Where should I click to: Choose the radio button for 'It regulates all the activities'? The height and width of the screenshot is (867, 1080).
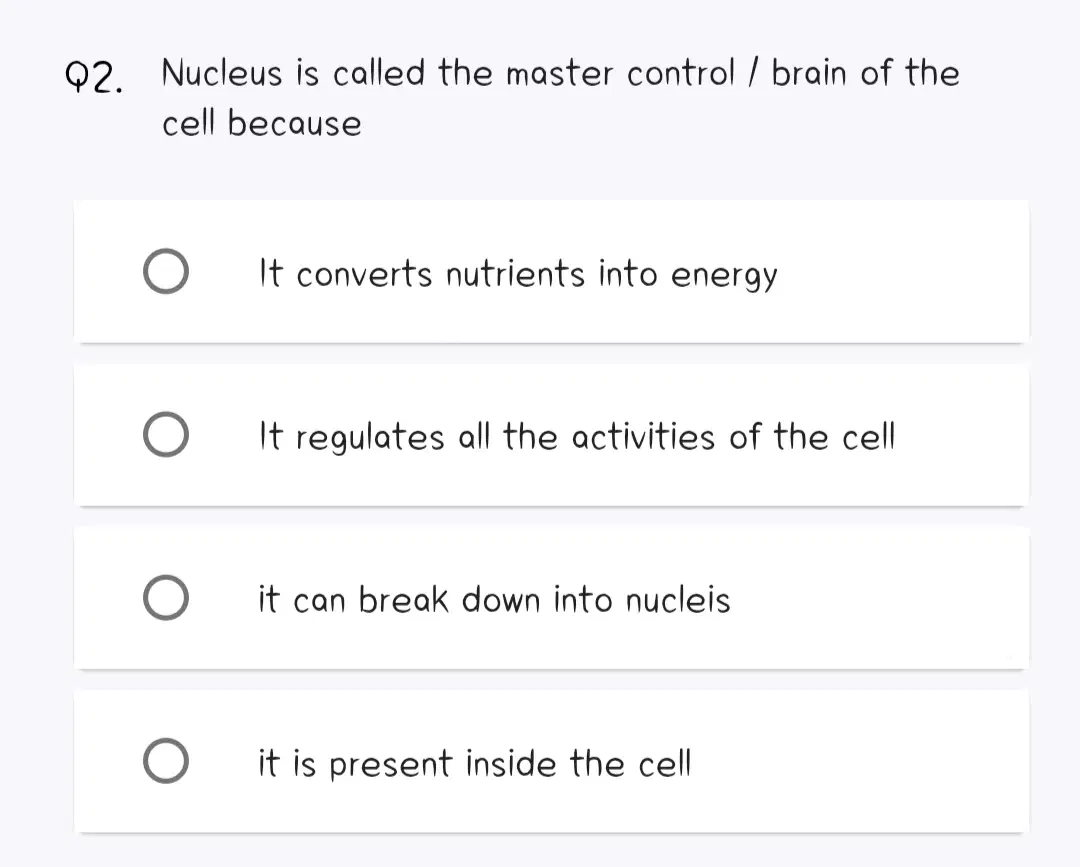[166, 435]
